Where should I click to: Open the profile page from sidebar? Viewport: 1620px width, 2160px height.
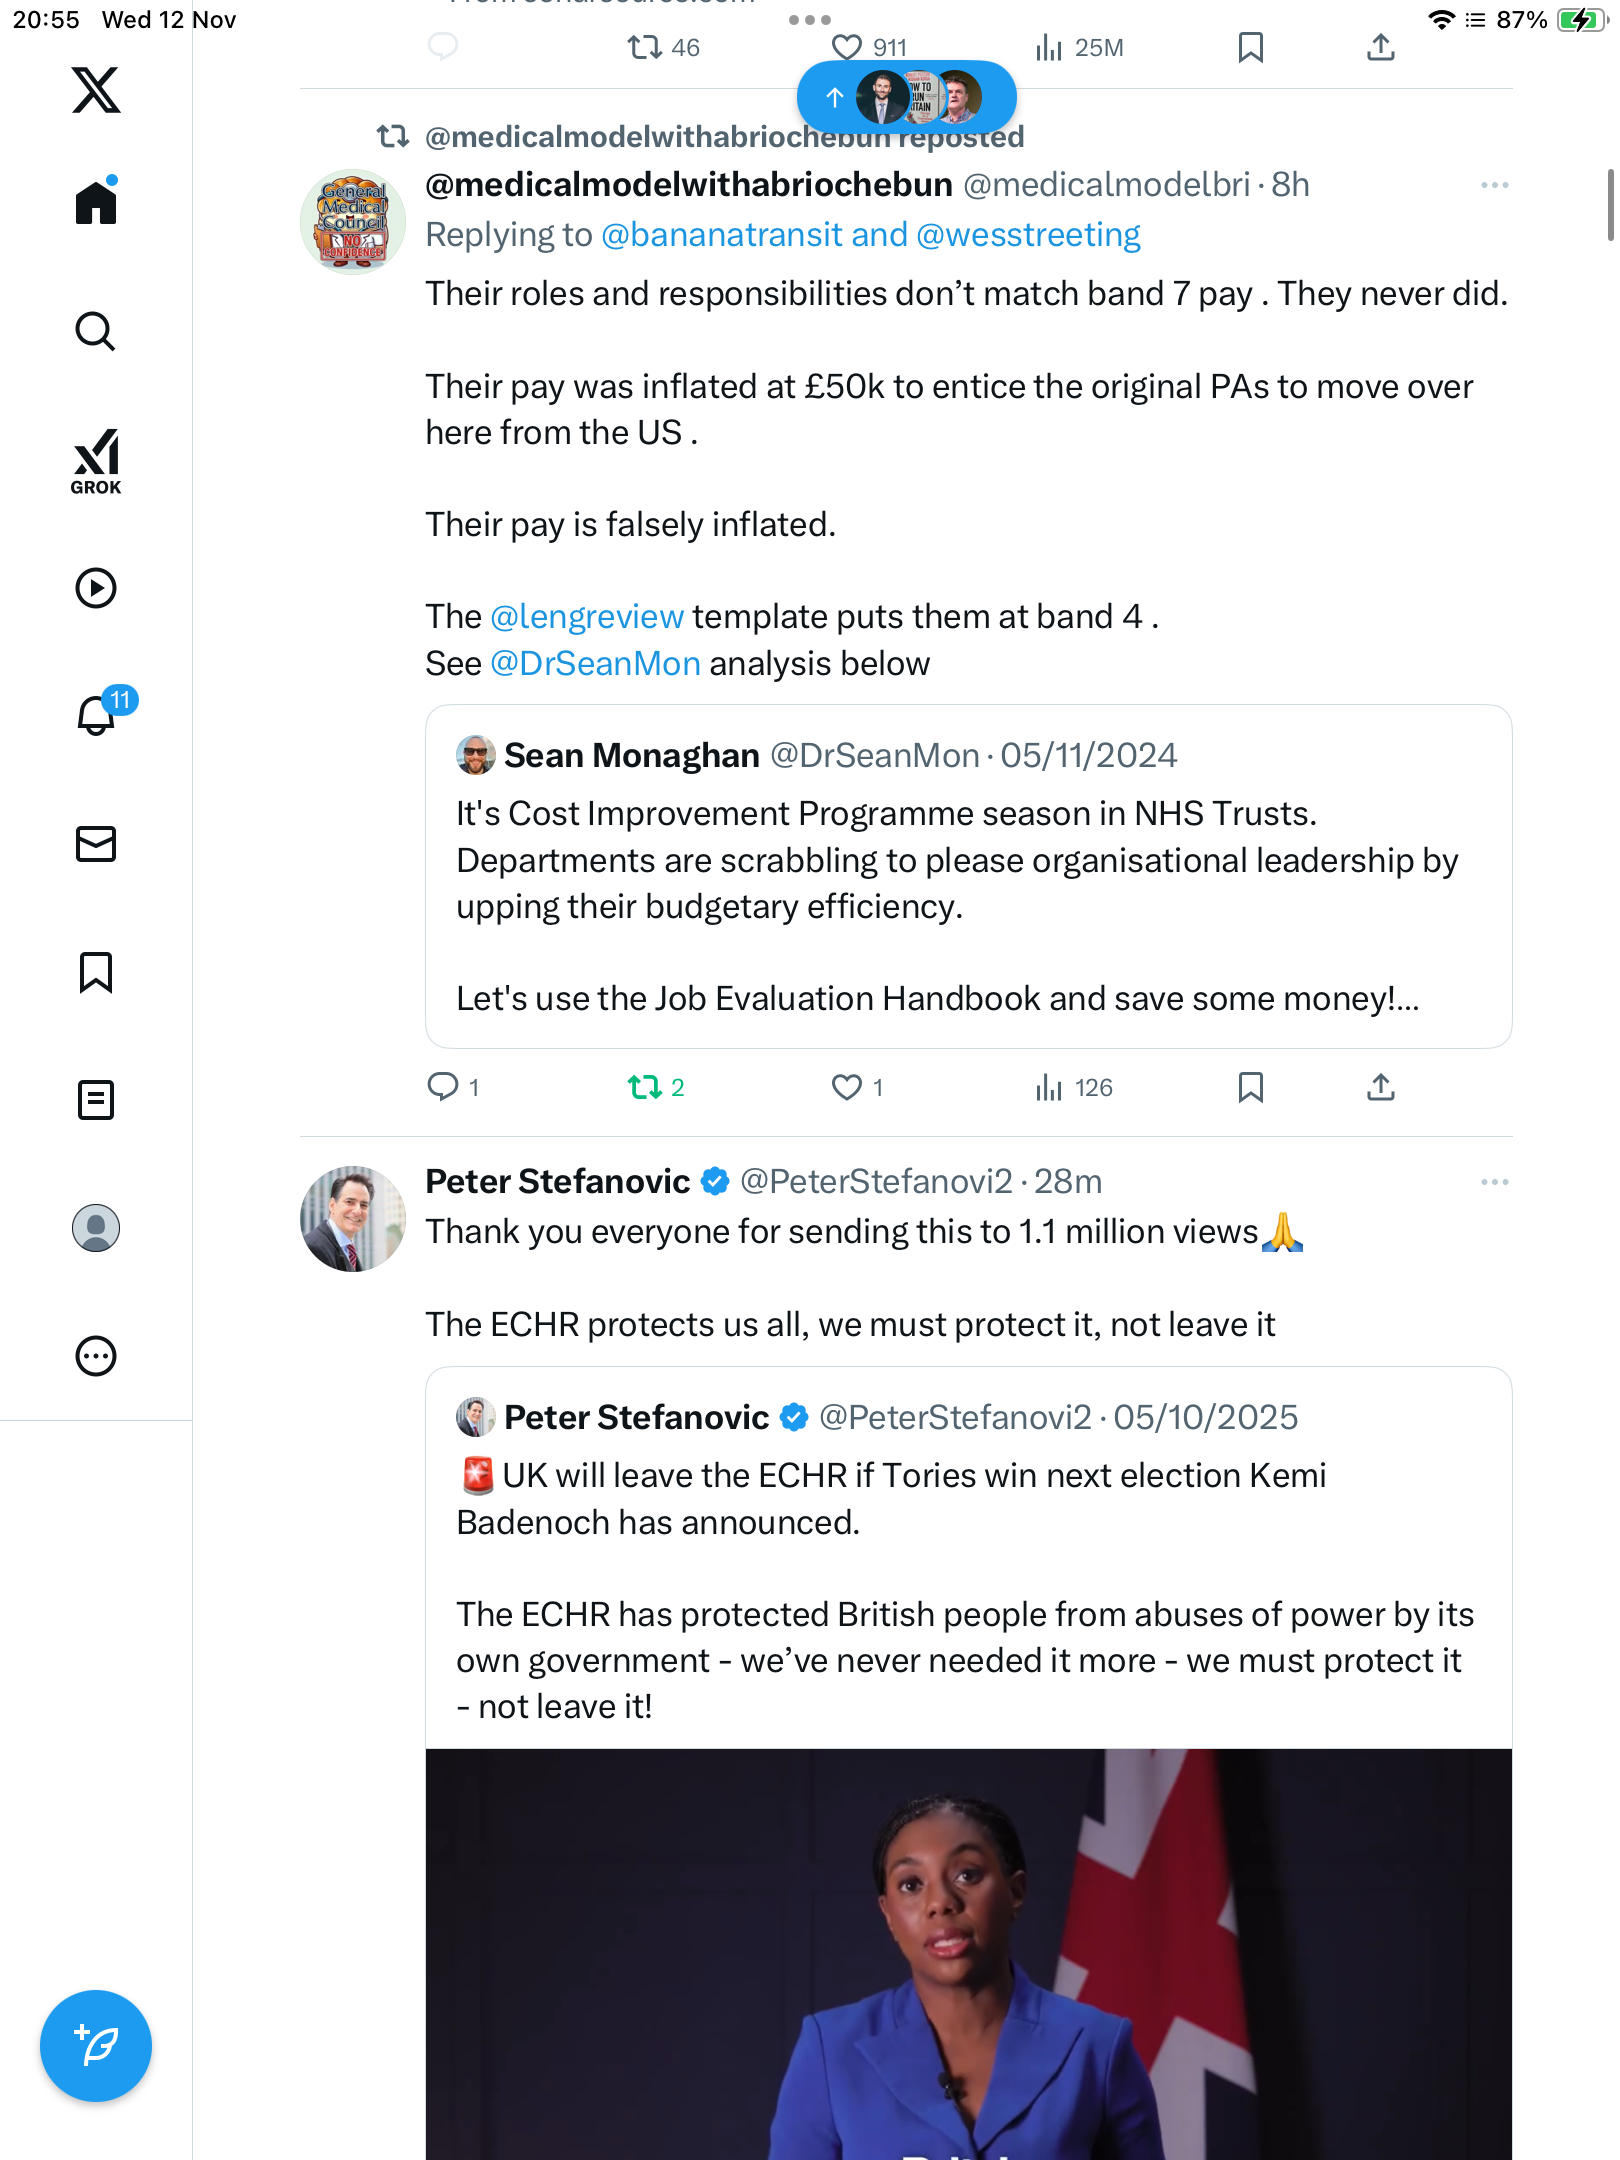tap(96, 1228)
